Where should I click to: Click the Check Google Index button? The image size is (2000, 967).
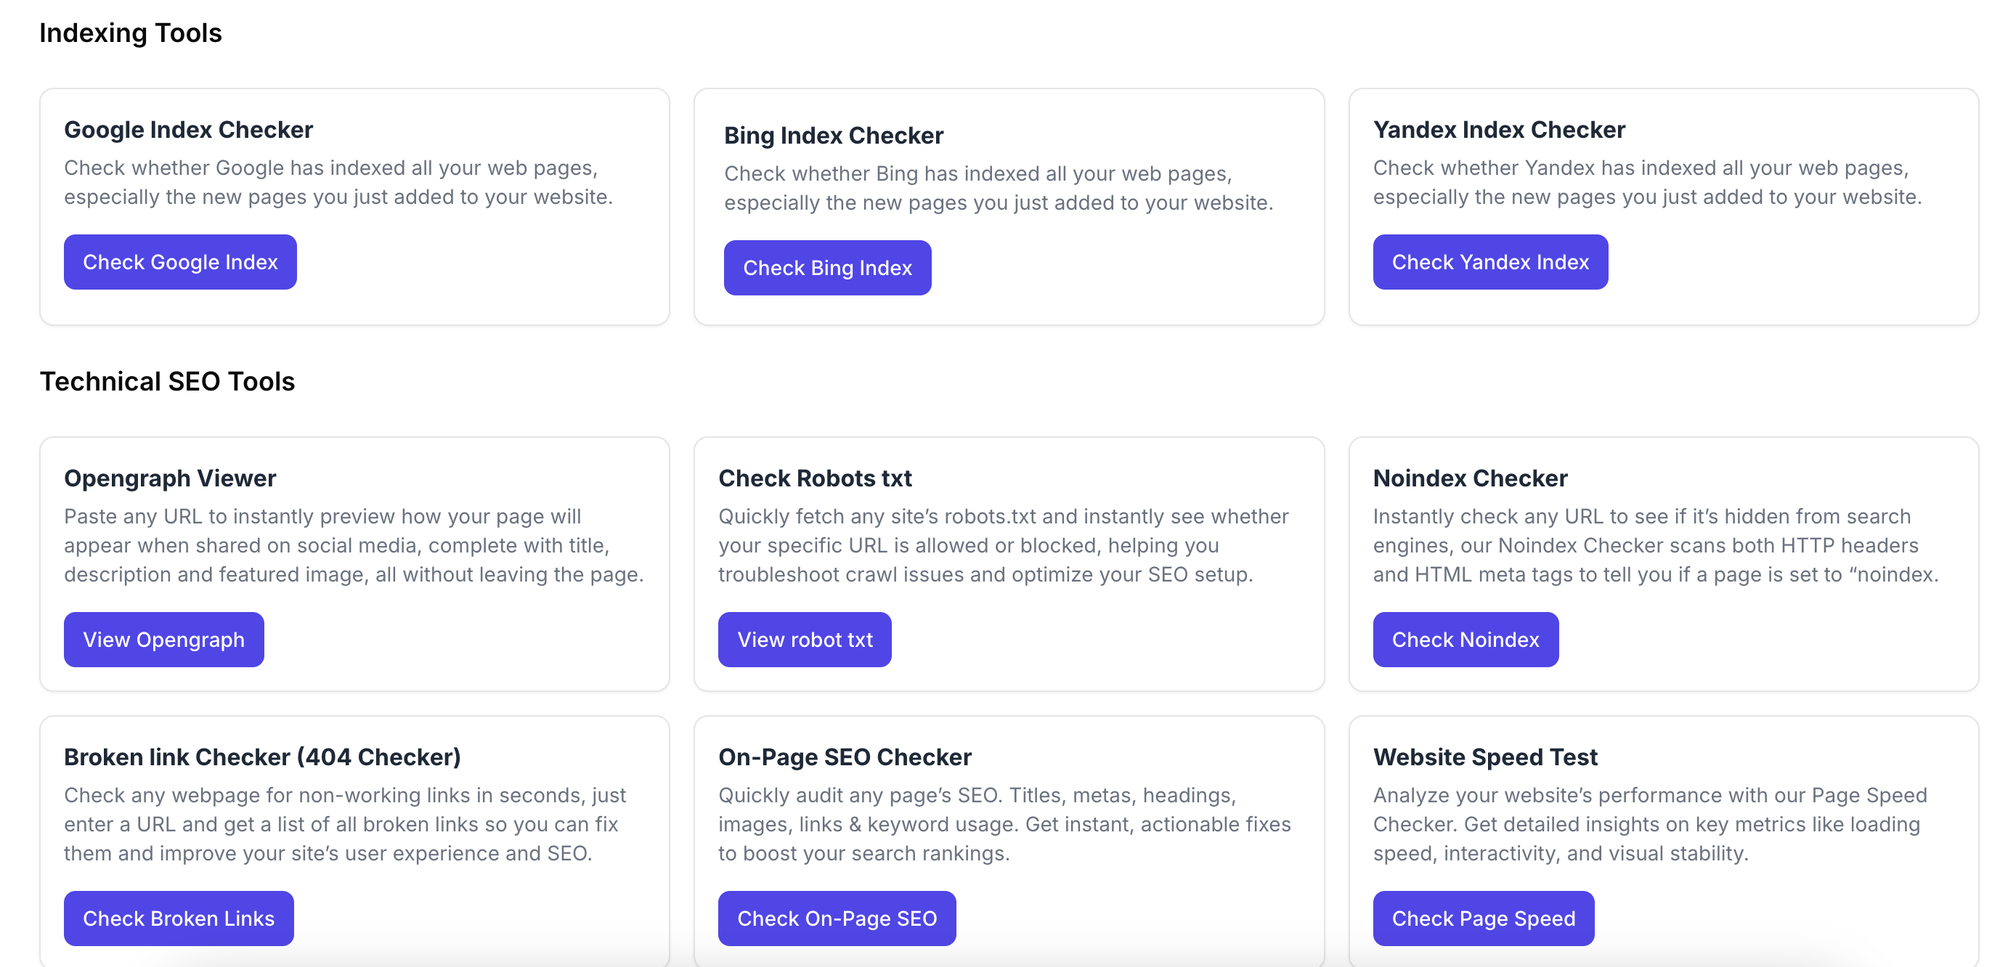click(x=180, y=262)
